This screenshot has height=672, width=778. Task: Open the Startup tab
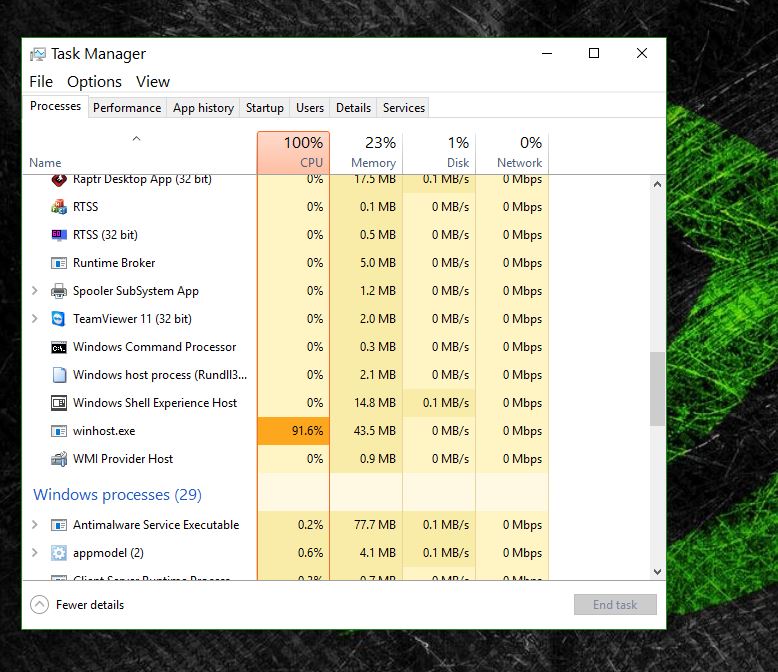point(265,108)
